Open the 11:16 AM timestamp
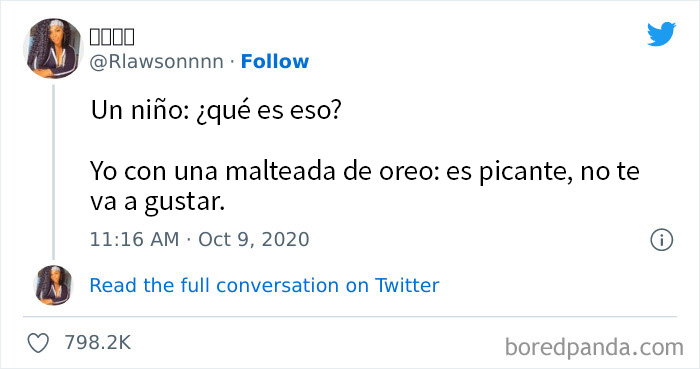Viewport: 700px width, 369px height. pos(134,240)
